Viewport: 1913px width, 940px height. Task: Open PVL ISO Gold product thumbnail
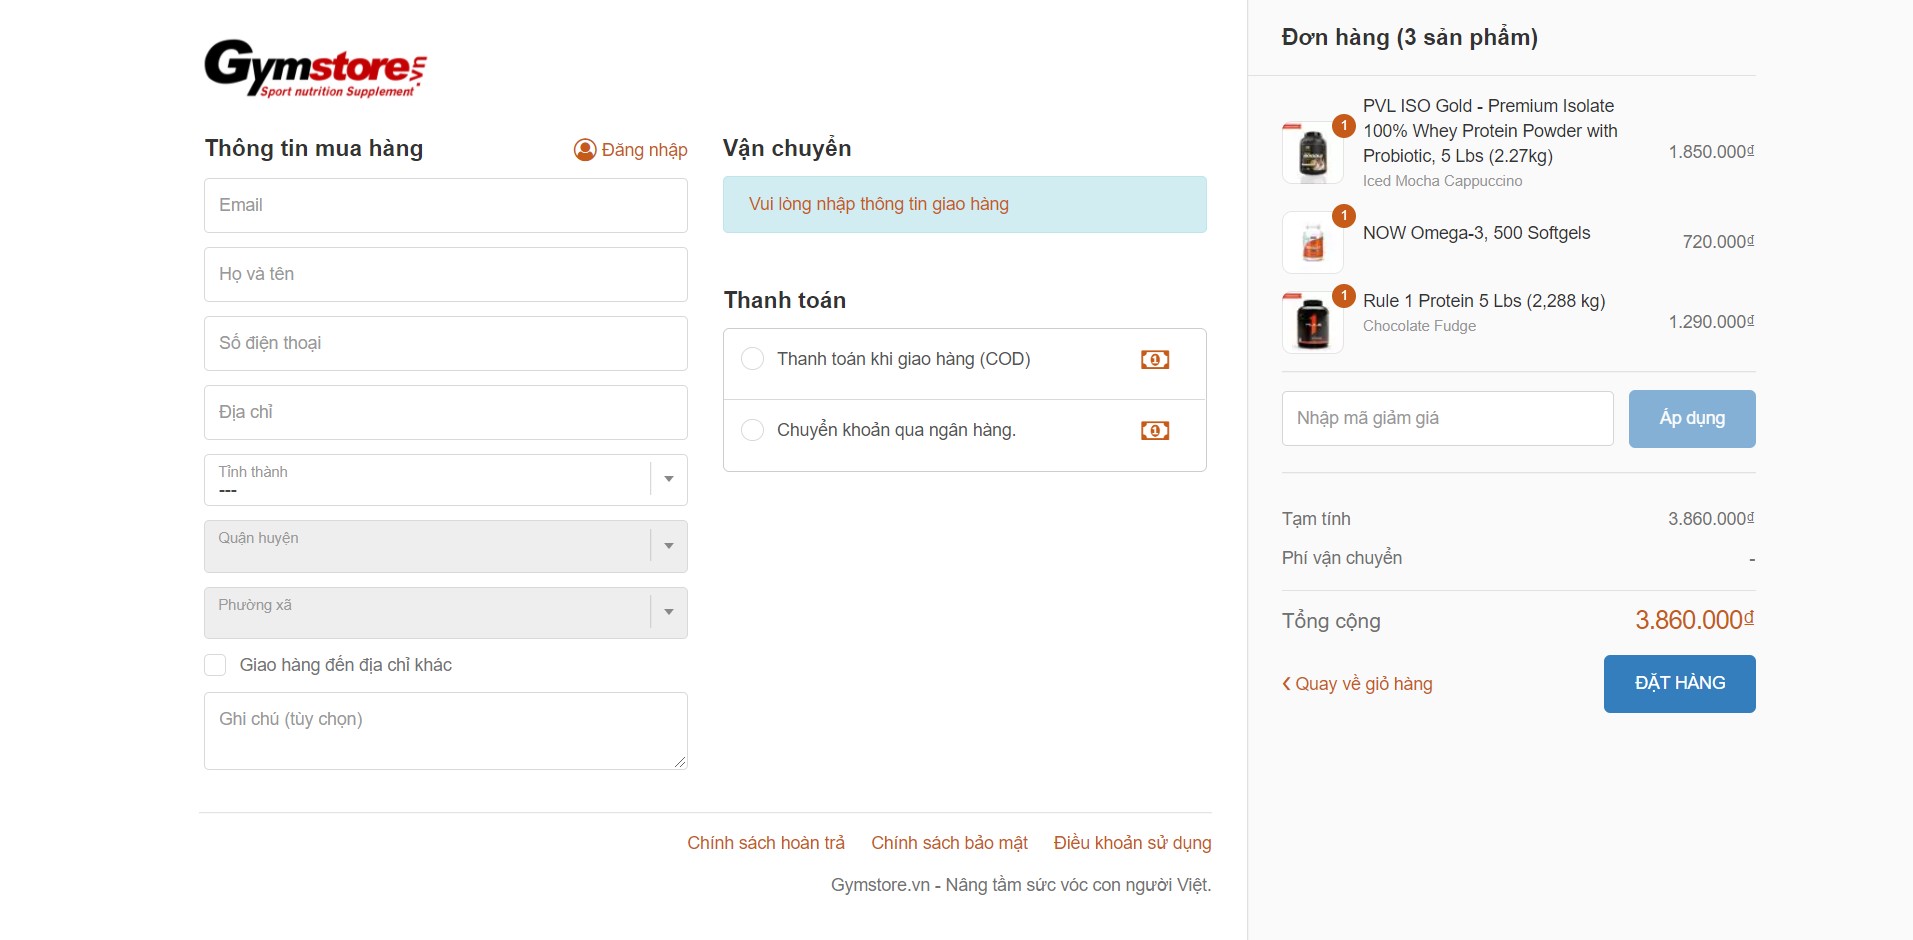pos(1313,153)
